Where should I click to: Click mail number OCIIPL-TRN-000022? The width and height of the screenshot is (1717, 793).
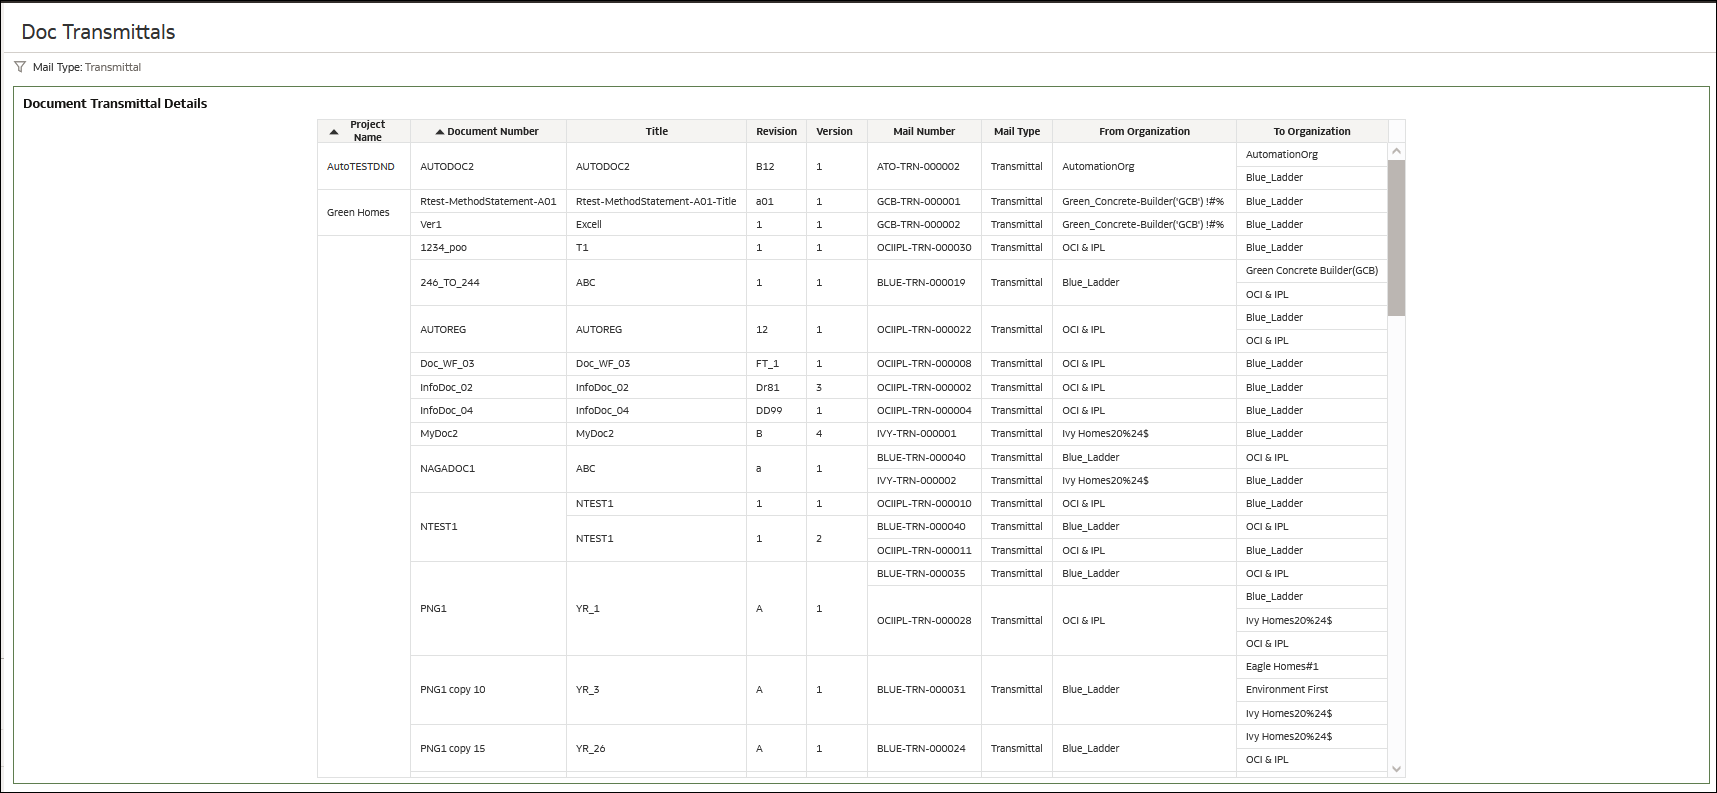[924, 329]
